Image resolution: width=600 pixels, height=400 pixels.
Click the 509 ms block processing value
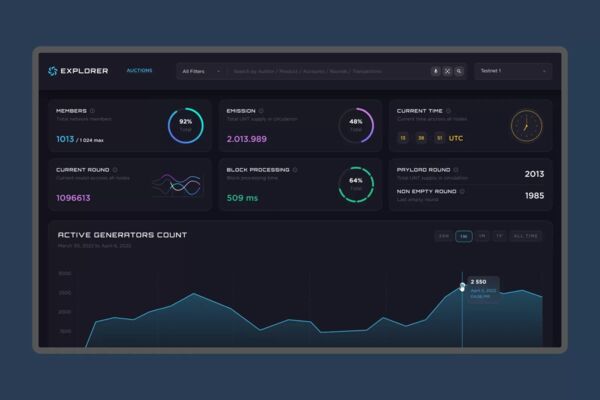(242, 198)
